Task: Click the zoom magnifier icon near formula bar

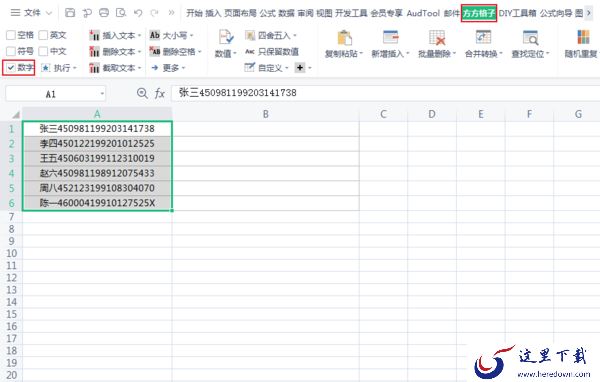Action: tap(142, 93)
